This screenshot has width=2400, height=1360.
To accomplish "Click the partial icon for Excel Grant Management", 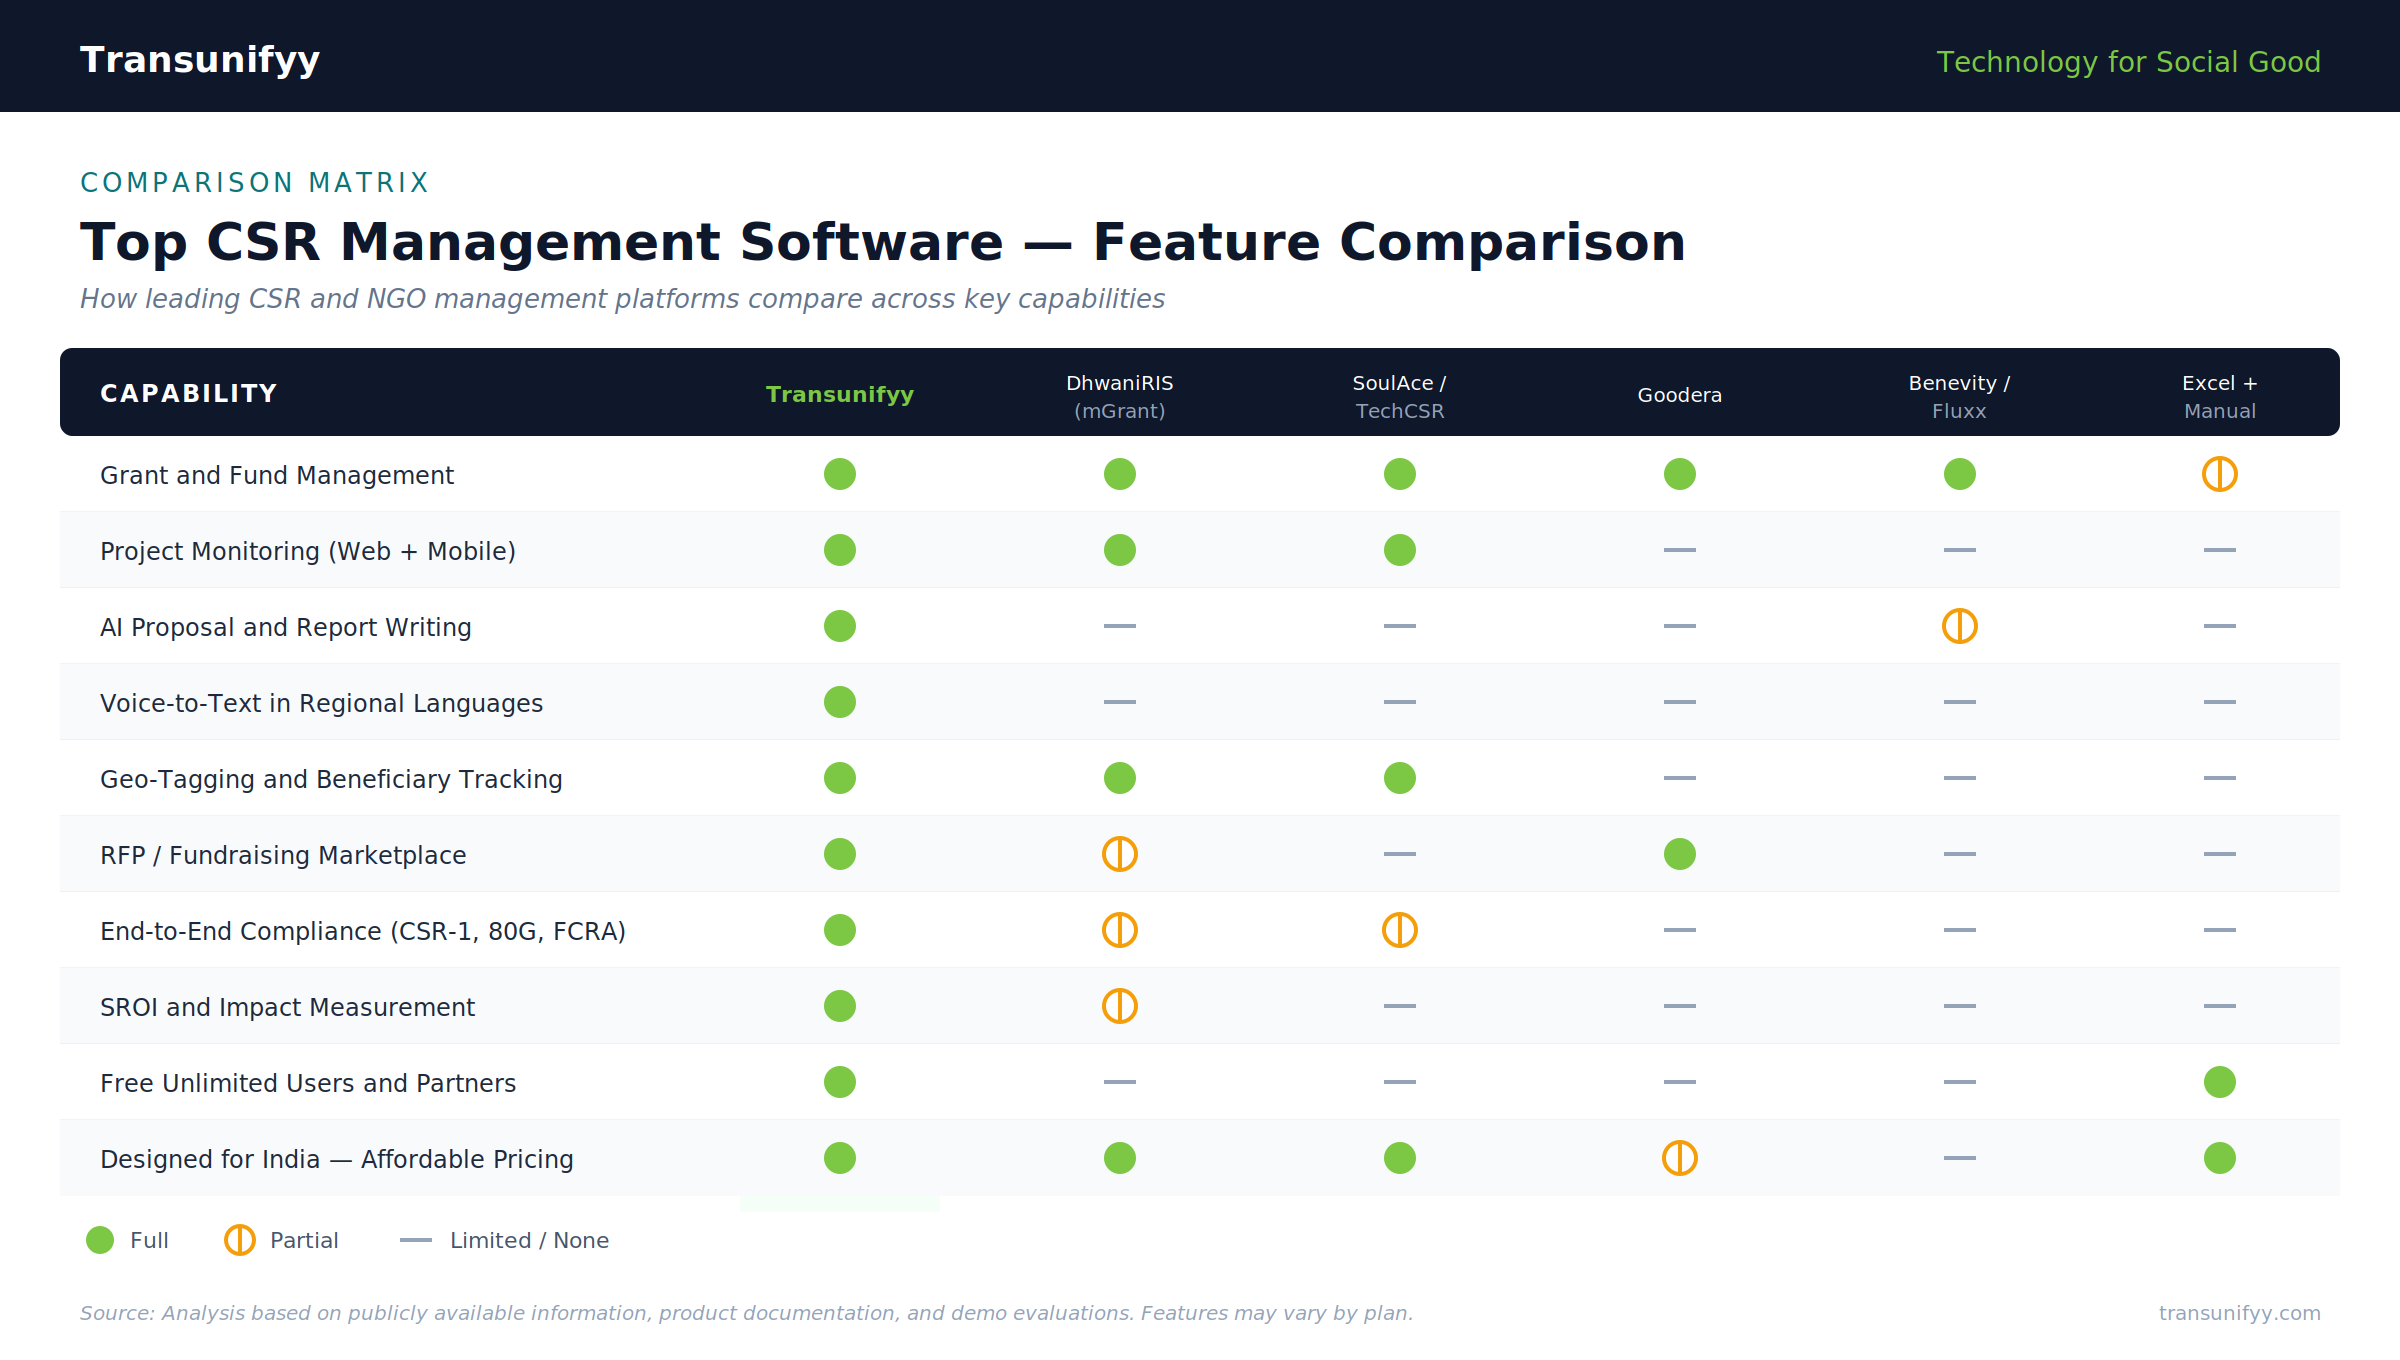I will (2220, 474).
